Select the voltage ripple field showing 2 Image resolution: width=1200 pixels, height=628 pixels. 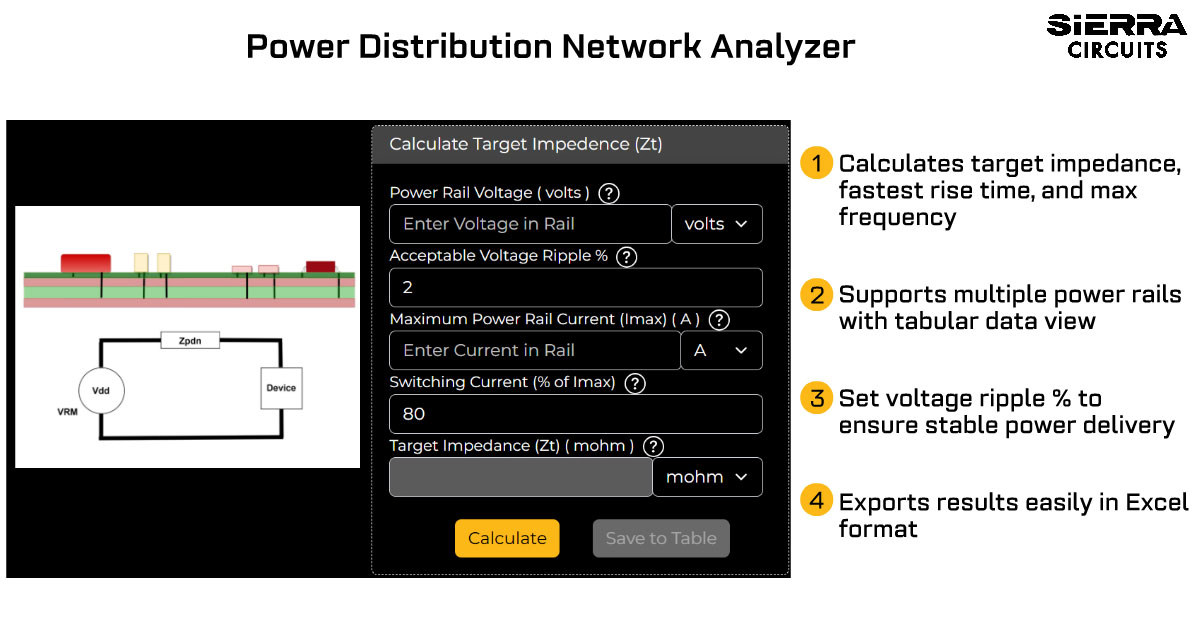tap(575, 287)
